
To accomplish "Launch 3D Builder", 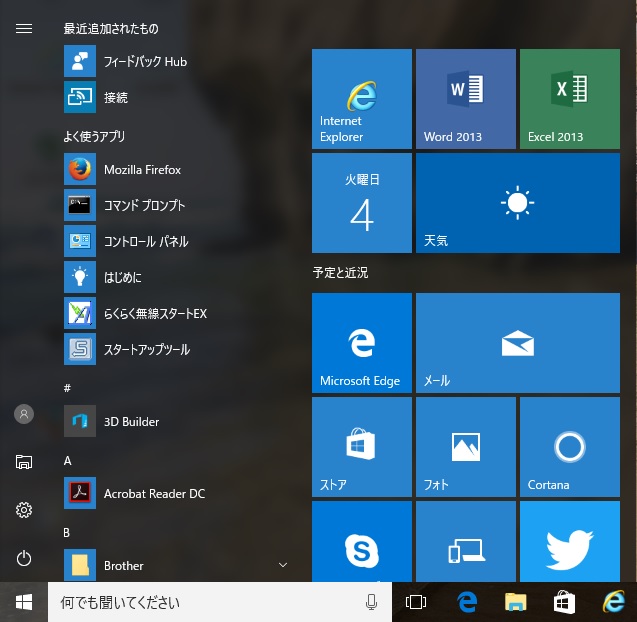I will [177, 421].
